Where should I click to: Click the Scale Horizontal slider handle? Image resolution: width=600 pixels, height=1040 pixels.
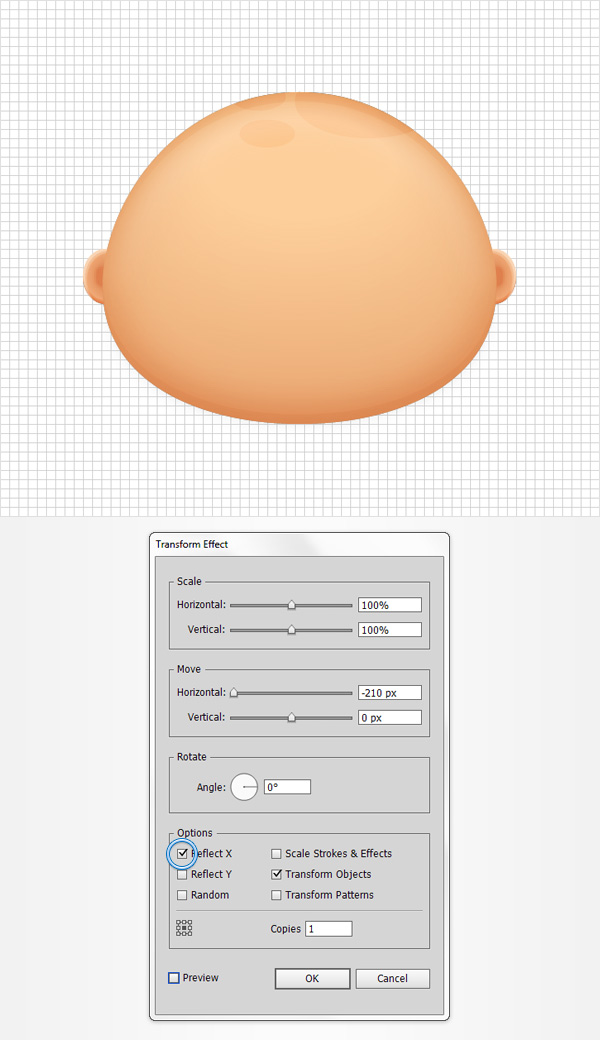click(291, 605)
